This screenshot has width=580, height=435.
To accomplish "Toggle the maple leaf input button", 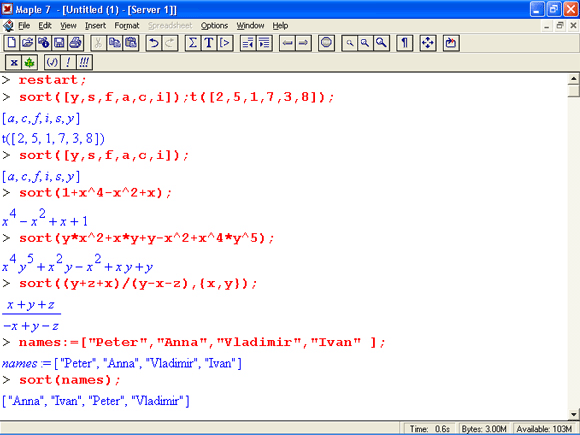I will [x=30, y=62].
